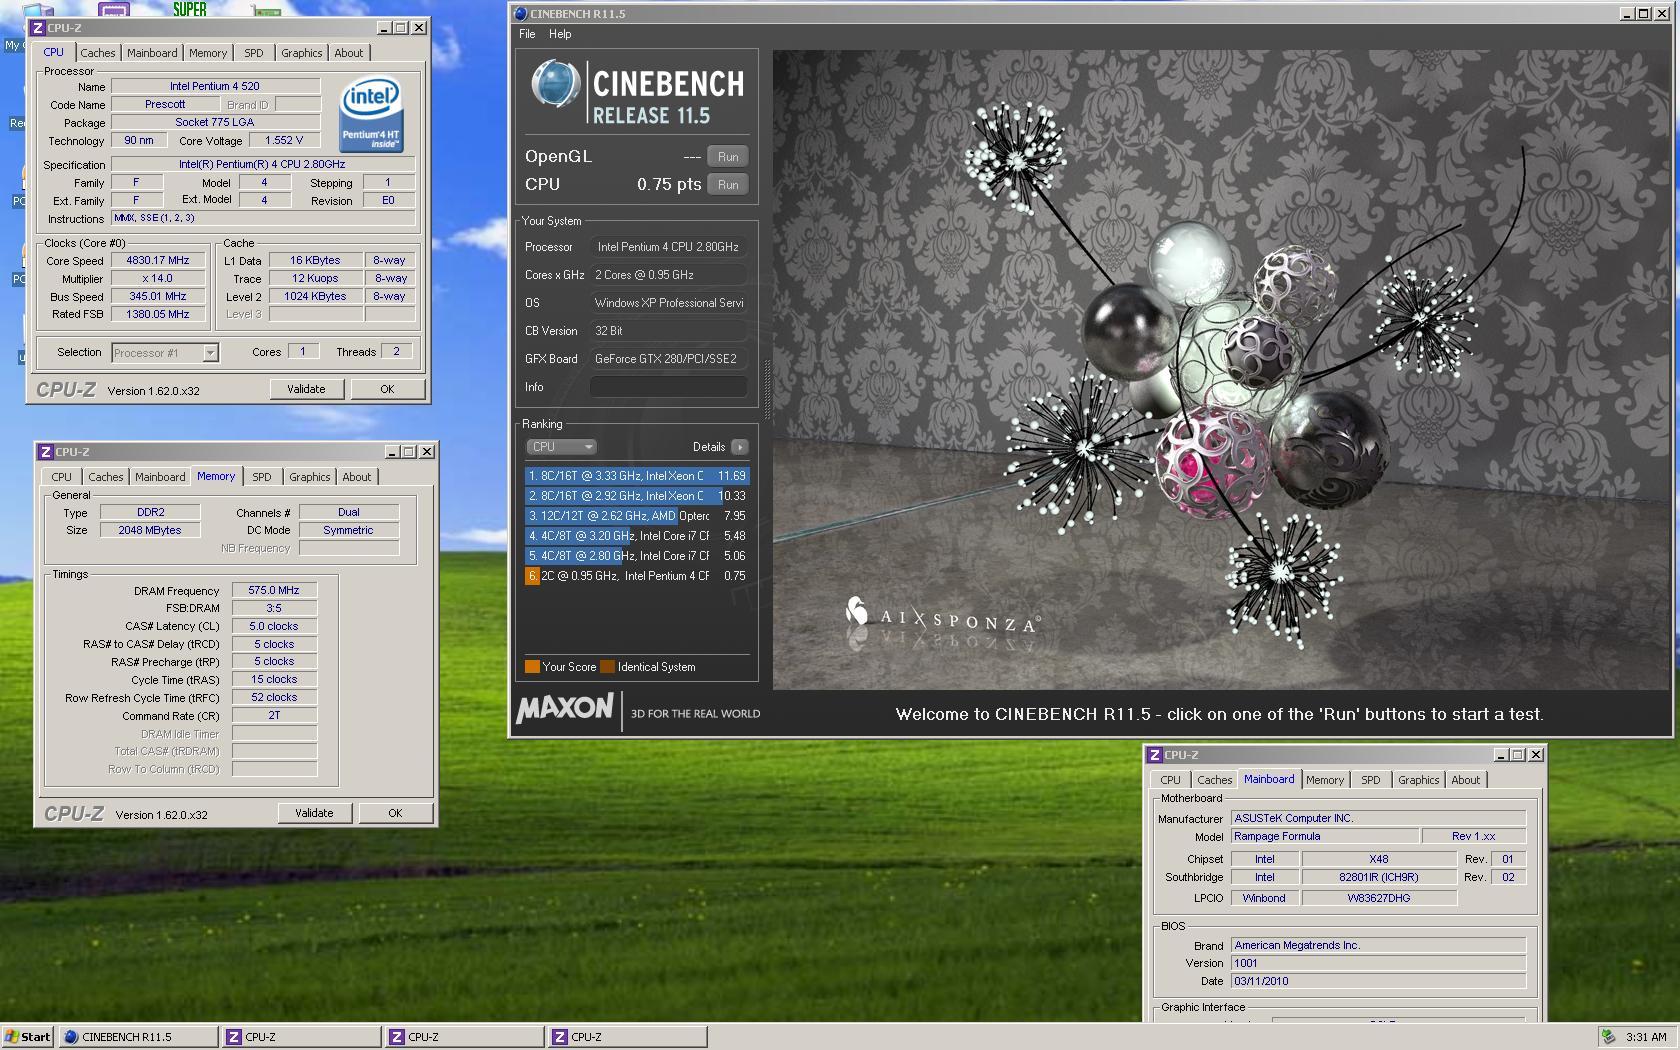Switch to Caches tab in CPU window
Image resolution: width=1680 pixels, height=1050 pixels.
98,53
